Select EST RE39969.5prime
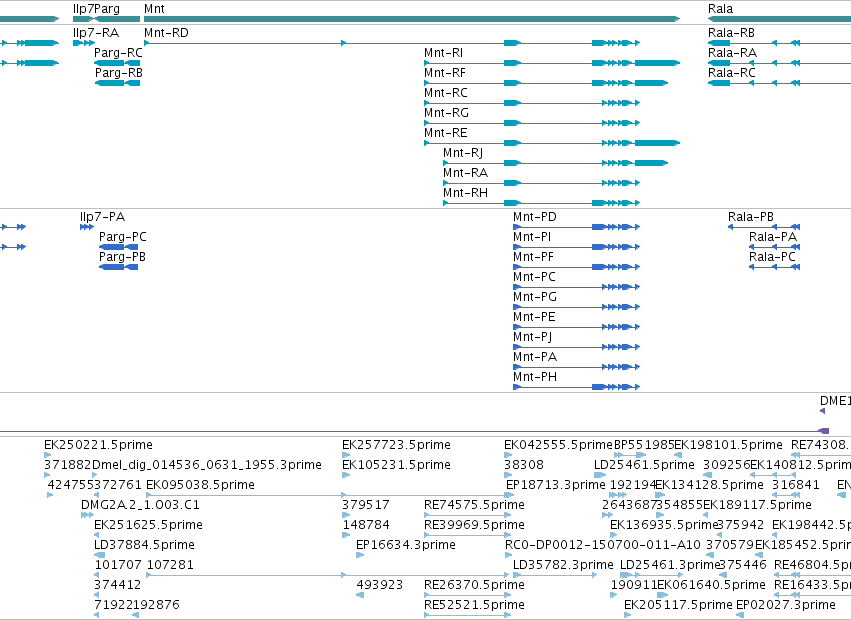 click(474, 525)
